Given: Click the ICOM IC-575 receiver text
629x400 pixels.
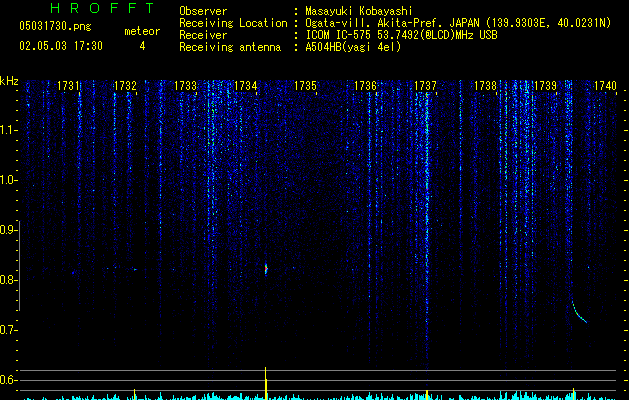Looking at the screenshot, I should (401, 35).
